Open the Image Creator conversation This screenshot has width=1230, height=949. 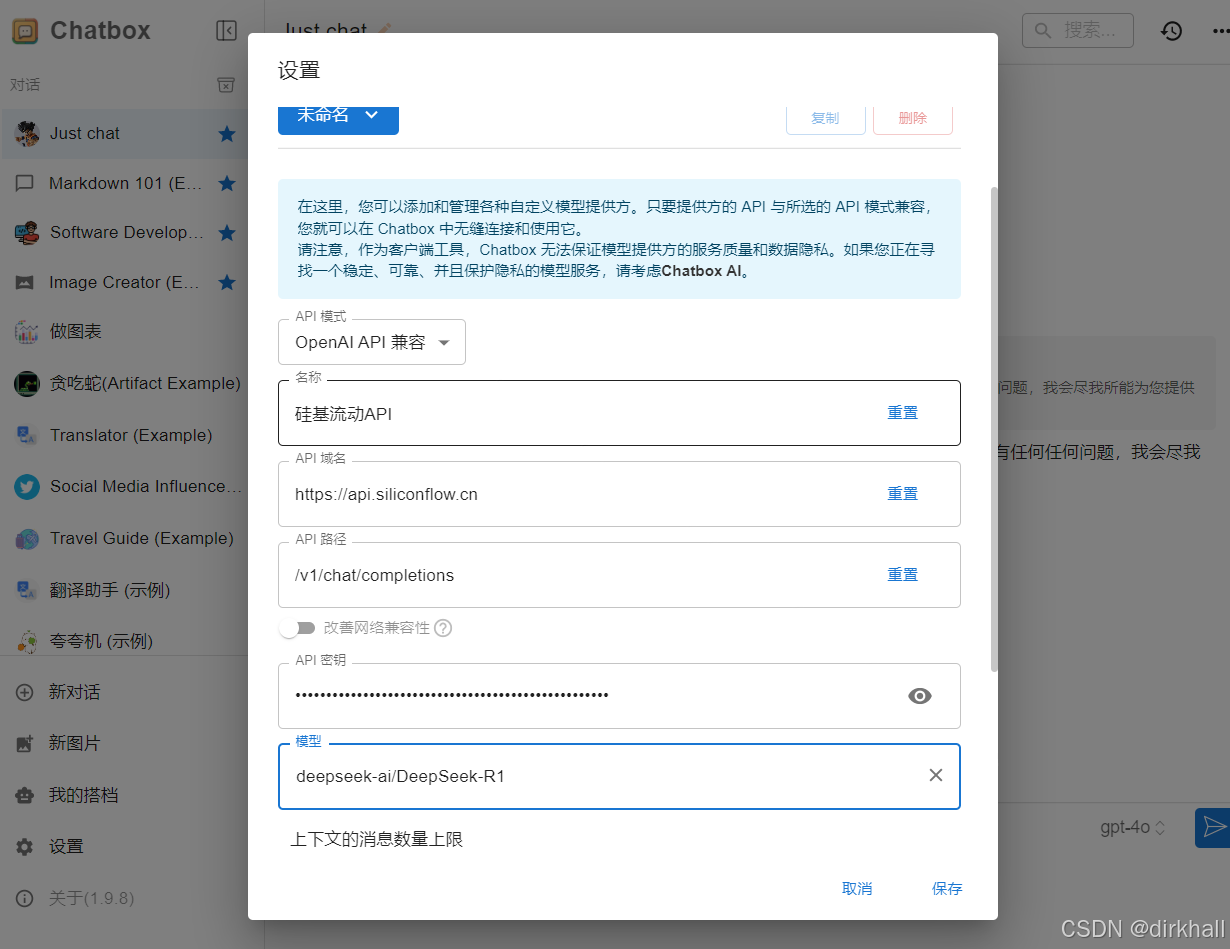coord(124,282)
